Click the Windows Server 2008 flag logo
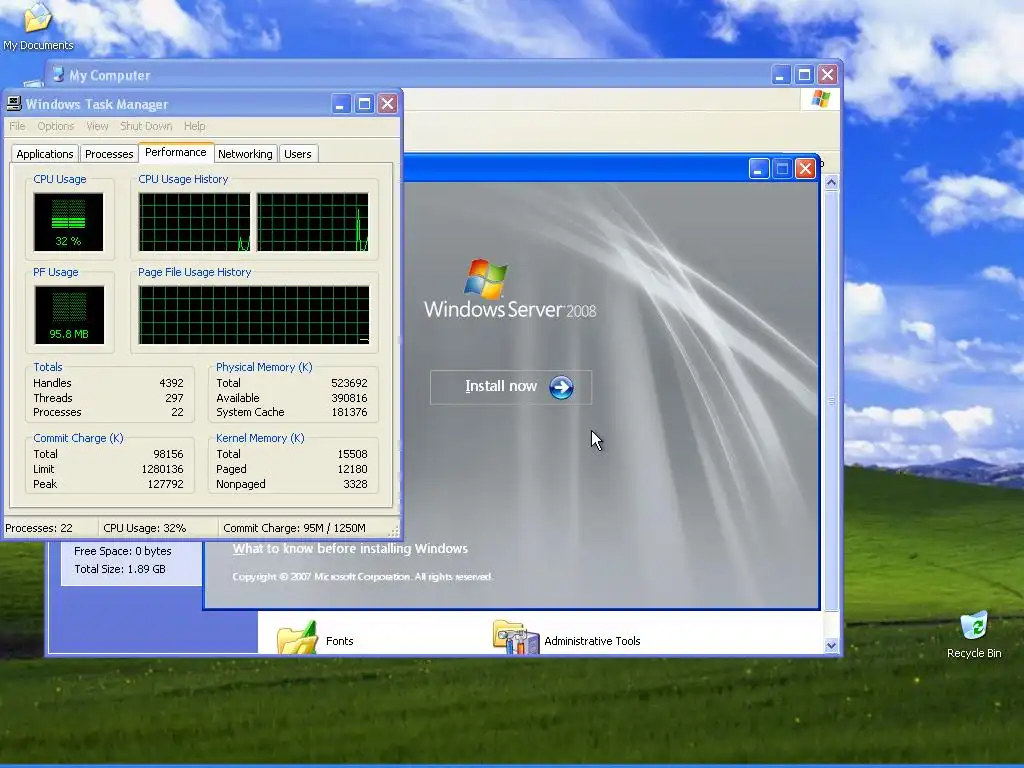The image size is (1024, 768). click(x=485, y=279)
